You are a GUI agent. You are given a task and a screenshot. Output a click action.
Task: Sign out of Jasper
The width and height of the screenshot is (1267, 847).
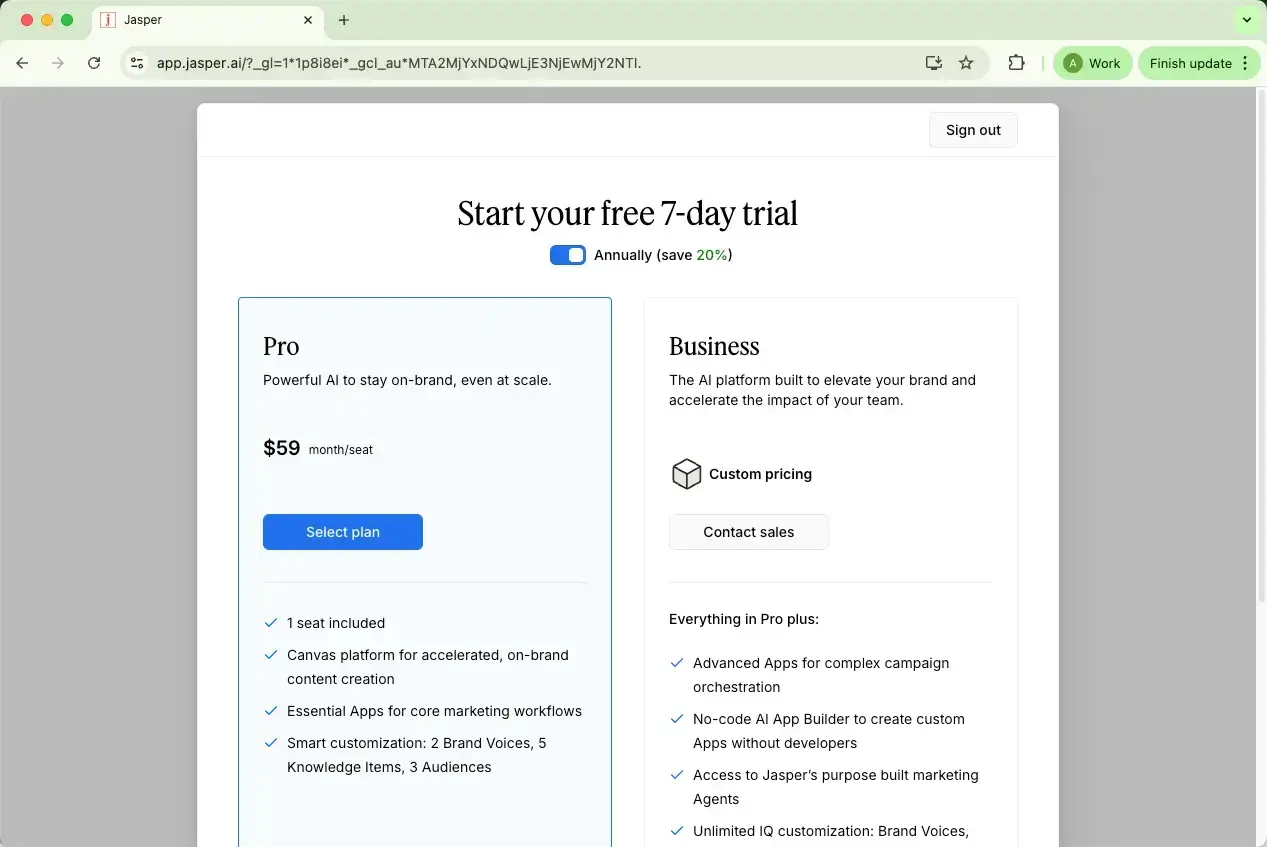pos(973,130)
